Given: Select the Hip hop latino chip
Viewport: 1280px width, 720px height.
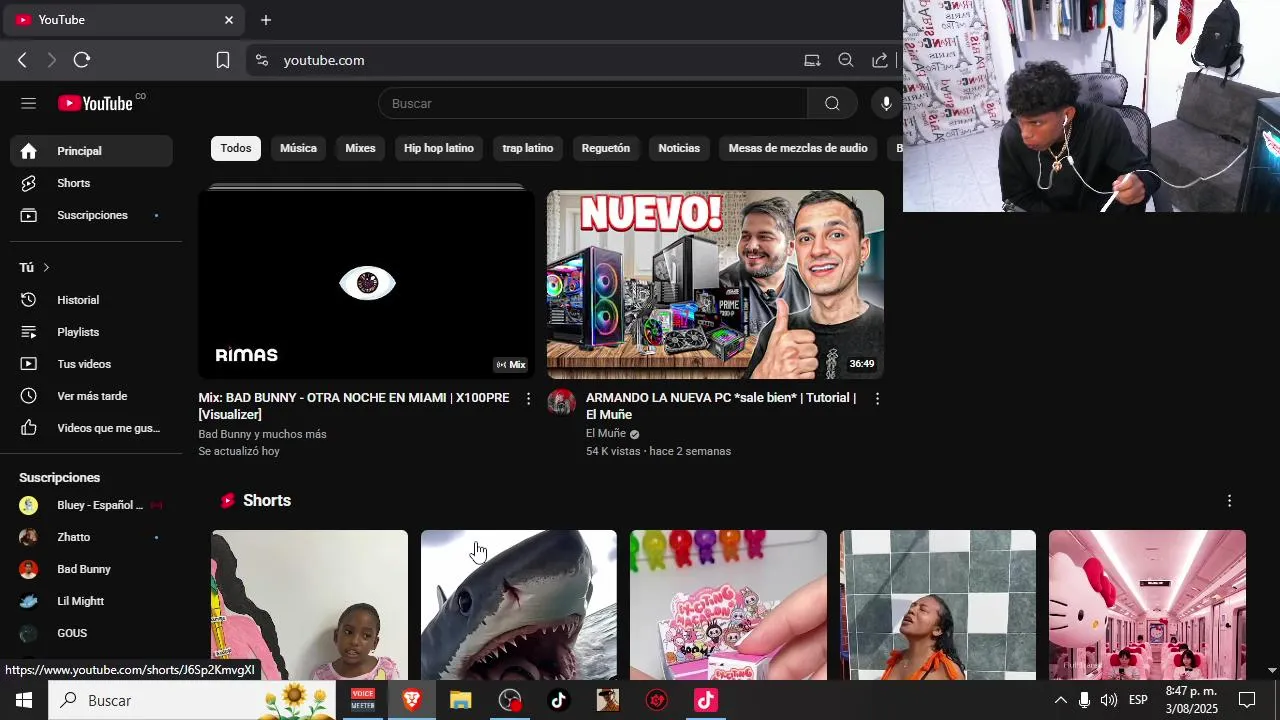Looking at the screenshot, I should click(439, 148).
